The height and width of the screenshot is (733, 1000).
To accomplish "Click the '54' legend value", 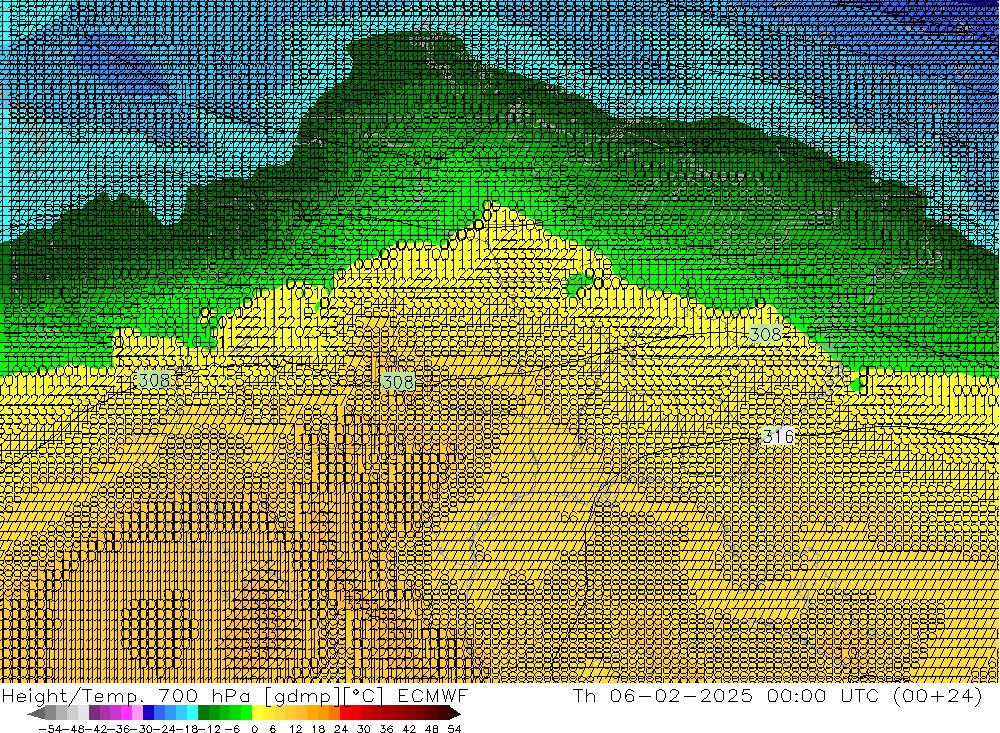I will point(454,729).
